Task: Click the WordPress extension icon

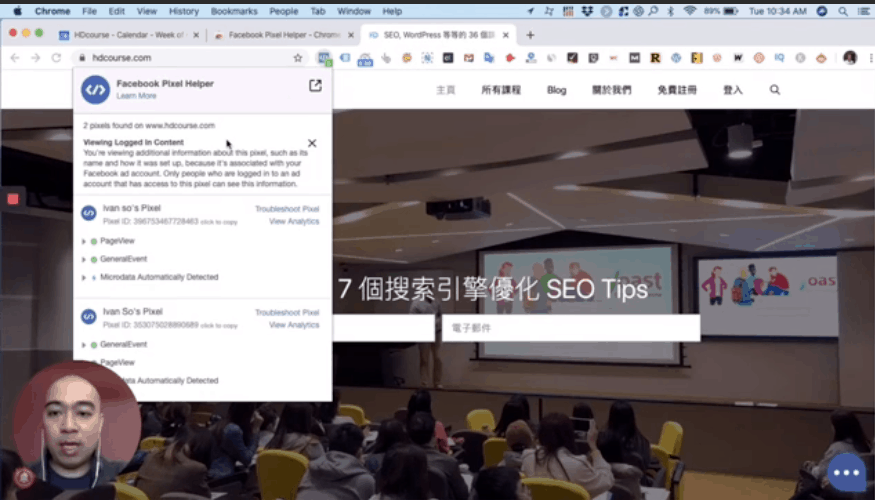Action: (676, 57)
